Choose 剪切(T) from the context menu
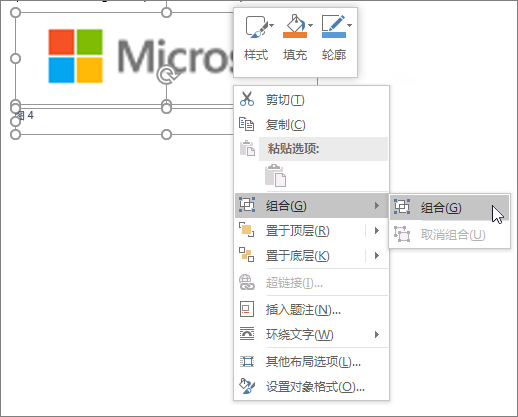The width and height of the screenshot is (518, 417). pyautogui.click(x=312, y=100)
